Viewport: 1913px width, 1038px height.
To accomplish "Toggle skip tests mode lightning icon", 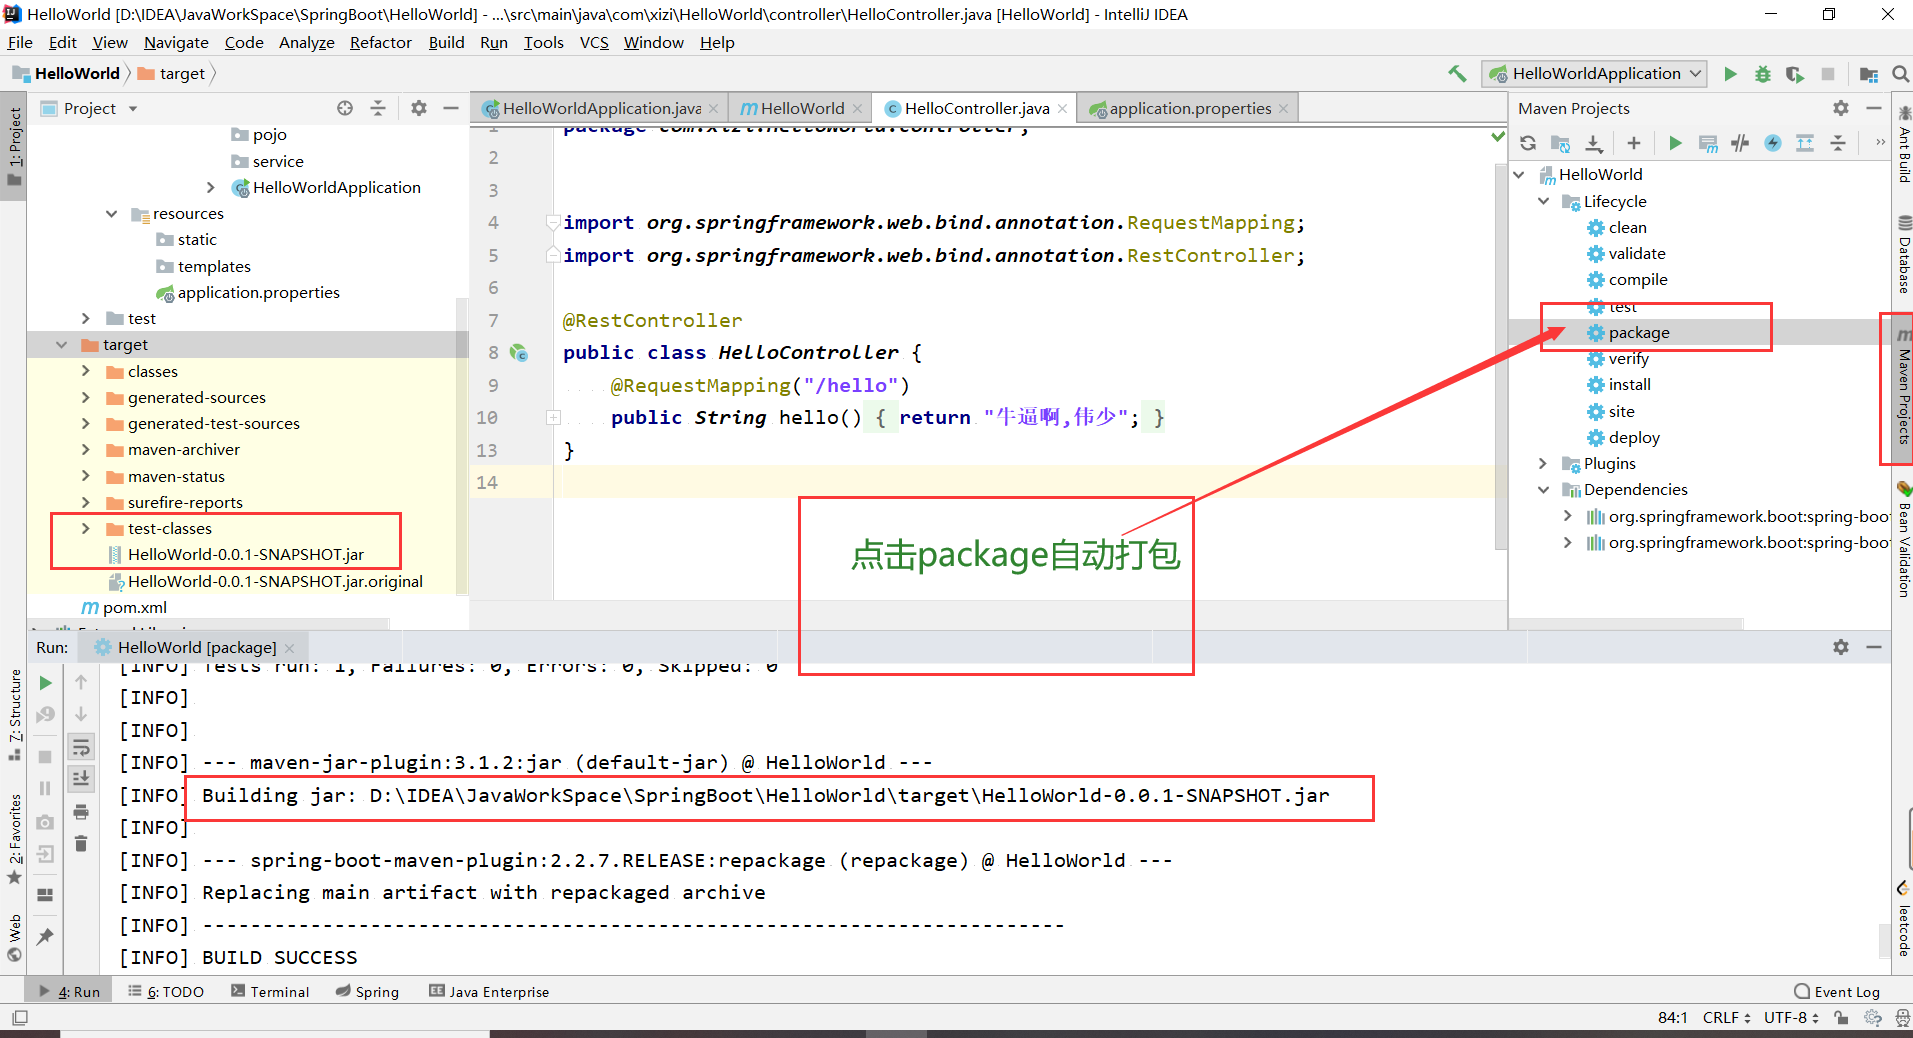I will (1773, 143).
